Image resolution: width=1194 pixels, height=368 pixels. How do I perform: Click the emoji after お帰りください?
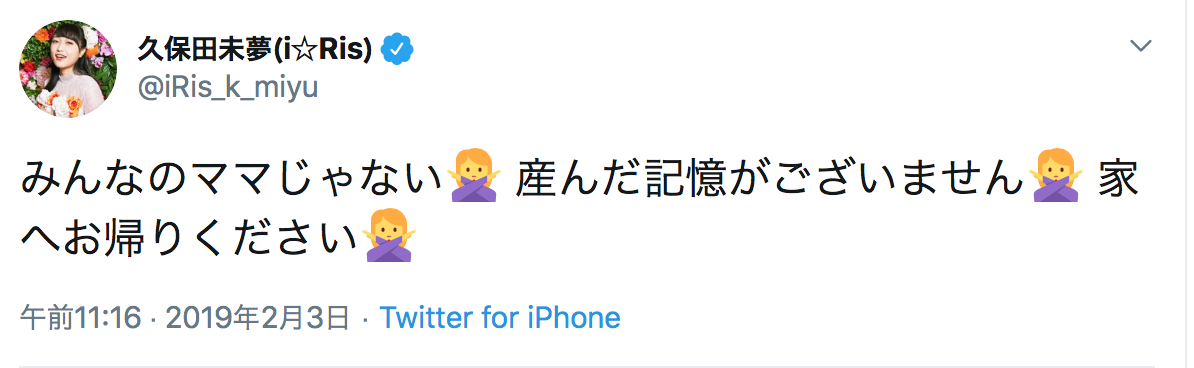(x=388, y=237)
